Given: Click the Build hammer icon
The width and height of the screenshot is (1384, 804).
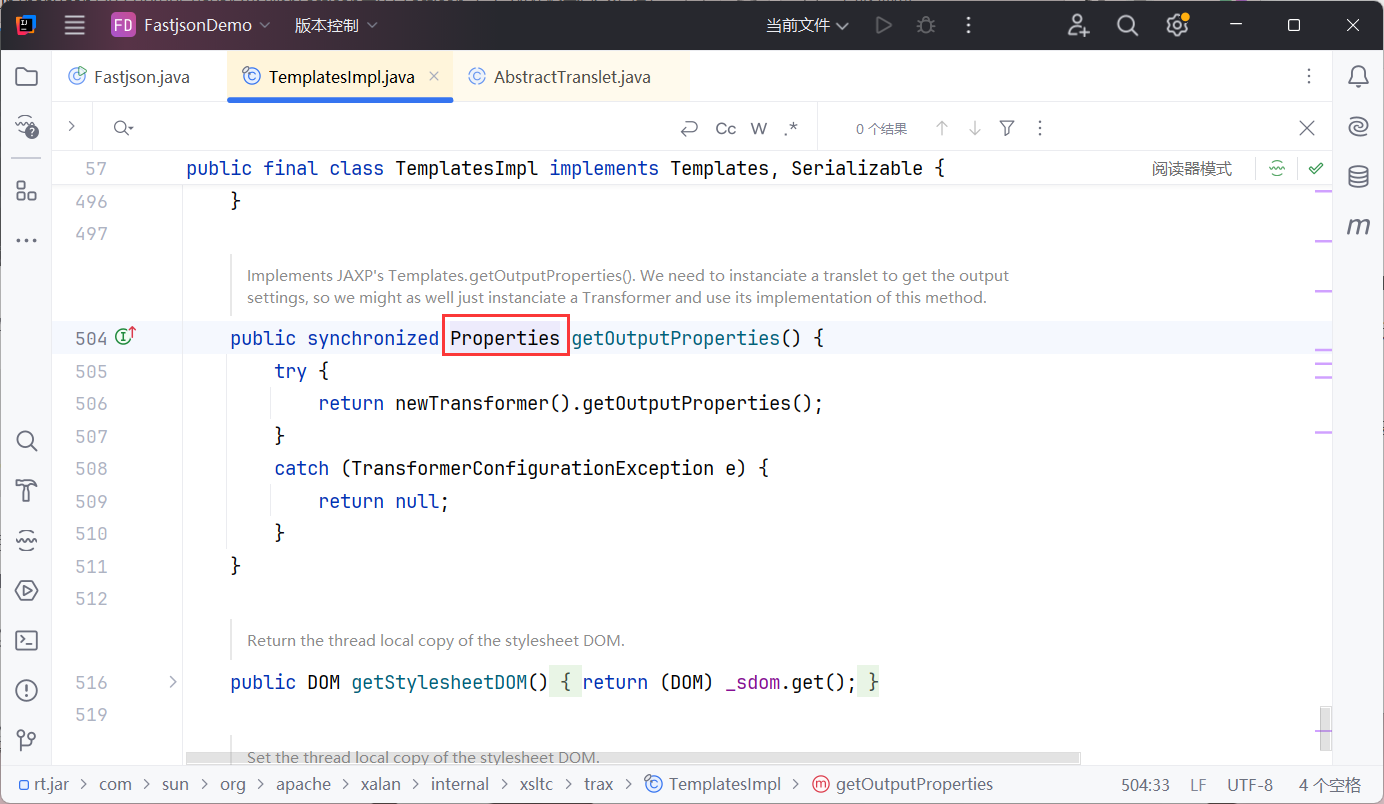Looking at the screenshot, I should (27, 491).
